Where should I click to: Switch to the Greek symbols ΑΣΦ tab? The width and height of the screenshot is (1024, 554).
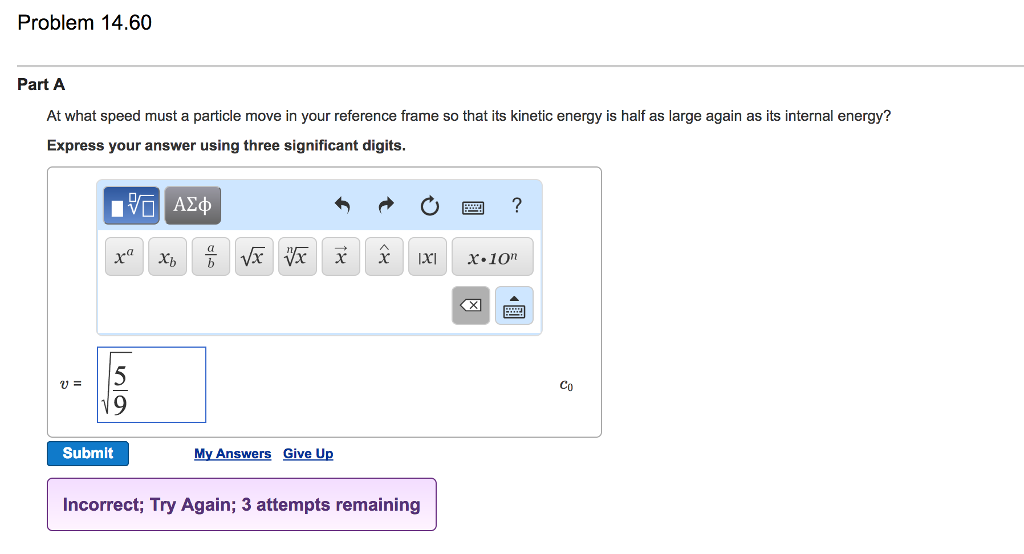tap(193, 206)
